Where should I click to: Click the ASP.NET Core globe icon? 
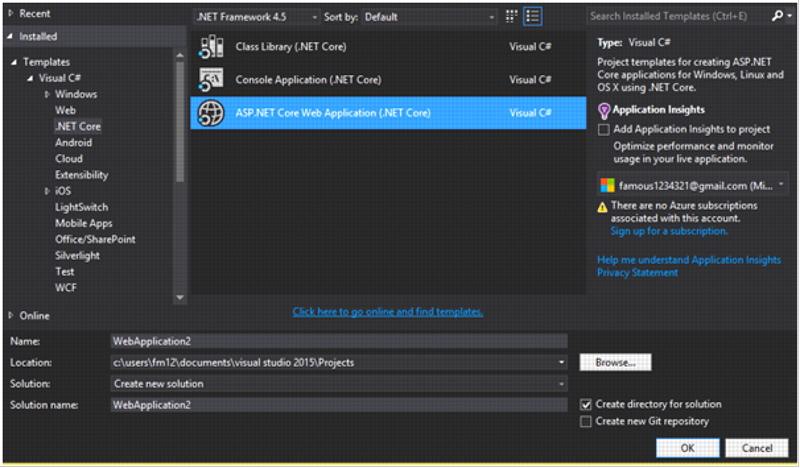(x=211, y=113)
